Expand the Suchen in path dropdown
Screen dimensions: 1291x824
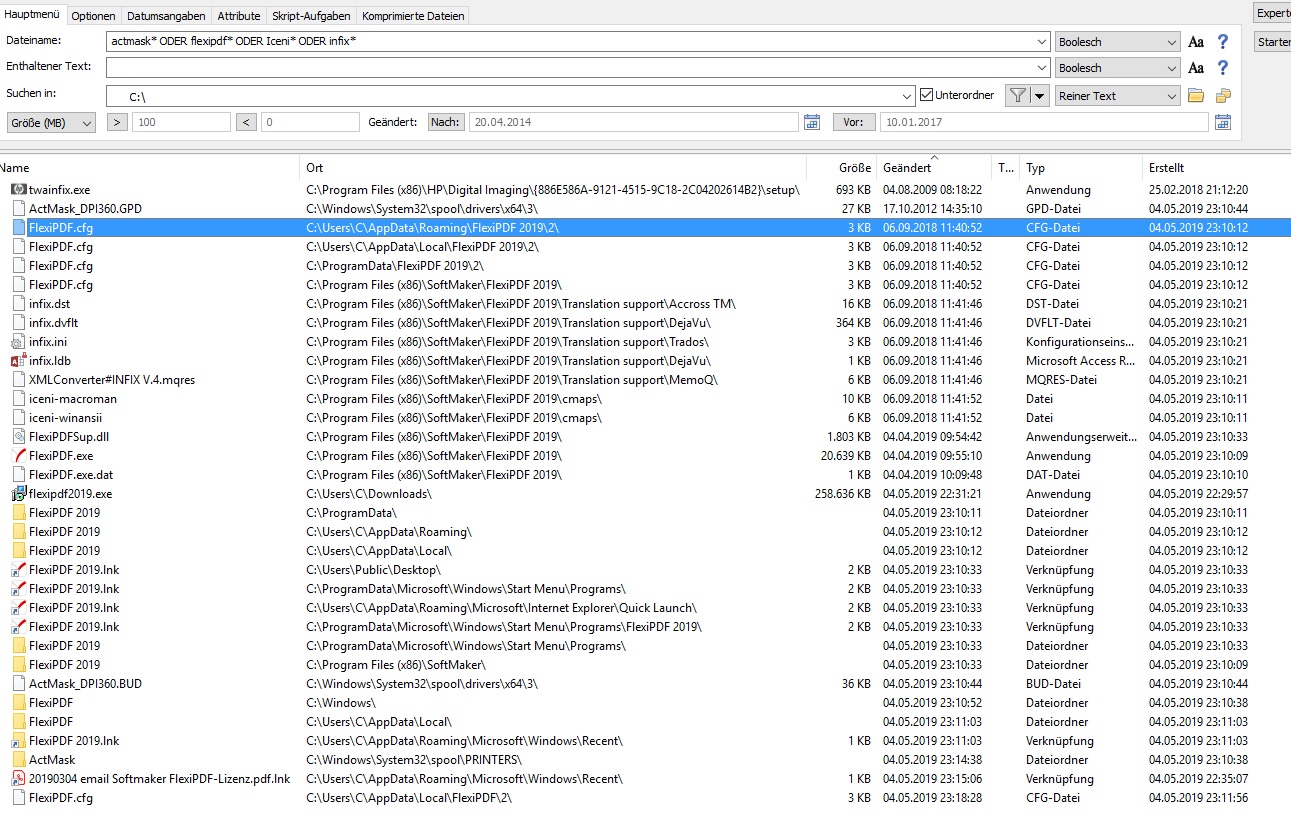click(x=907, y=96)
